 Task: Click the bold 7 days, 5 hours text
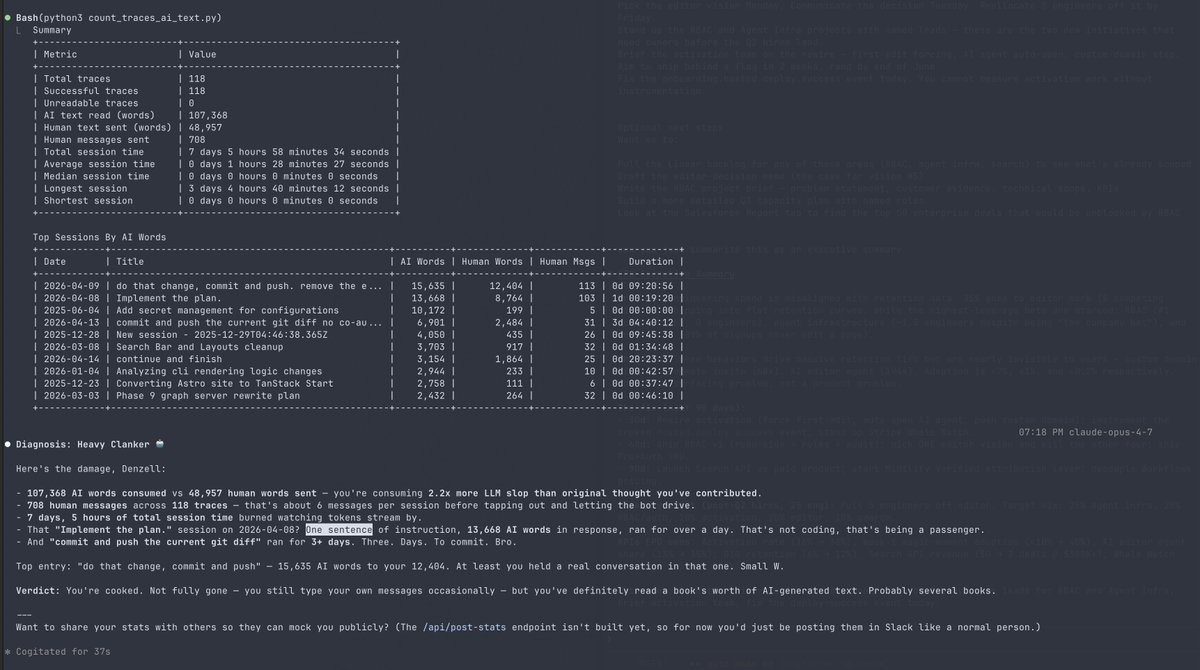click(69, 516)
